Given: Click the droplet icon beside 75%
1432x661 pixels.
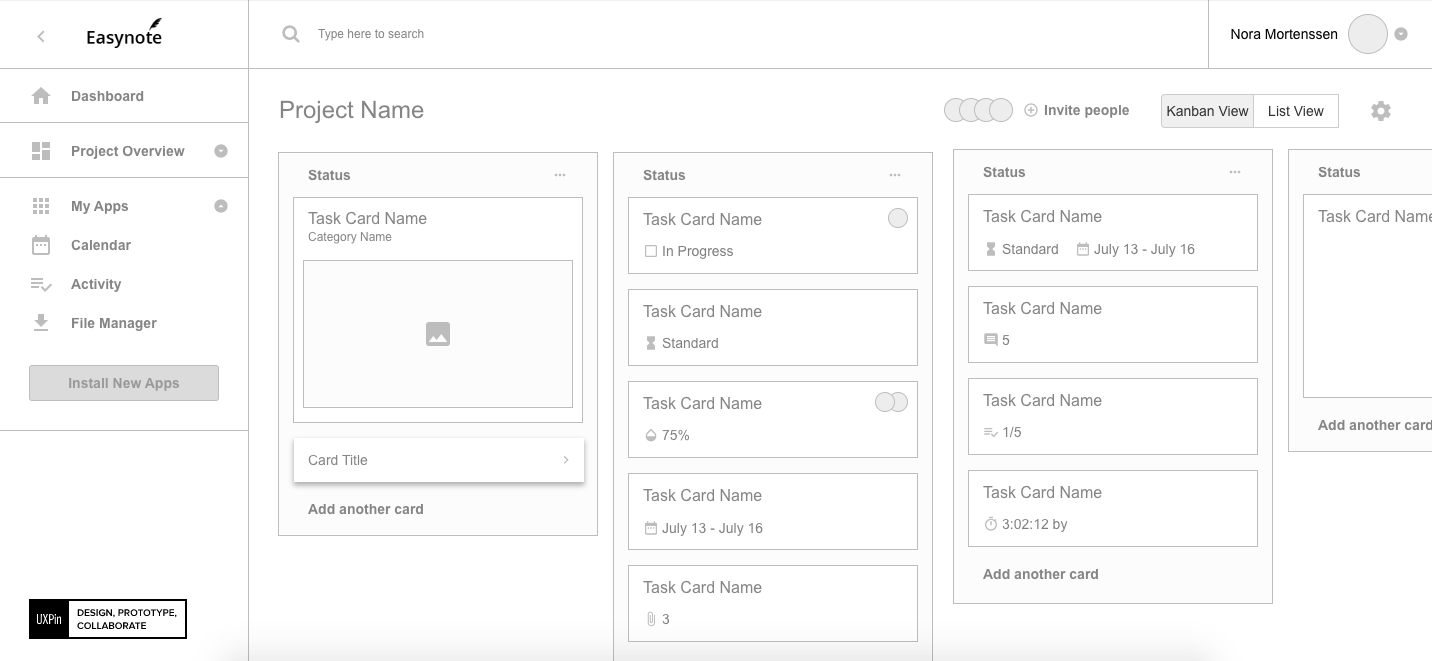Looking at the screenshot, I should (x=651, y=435).
